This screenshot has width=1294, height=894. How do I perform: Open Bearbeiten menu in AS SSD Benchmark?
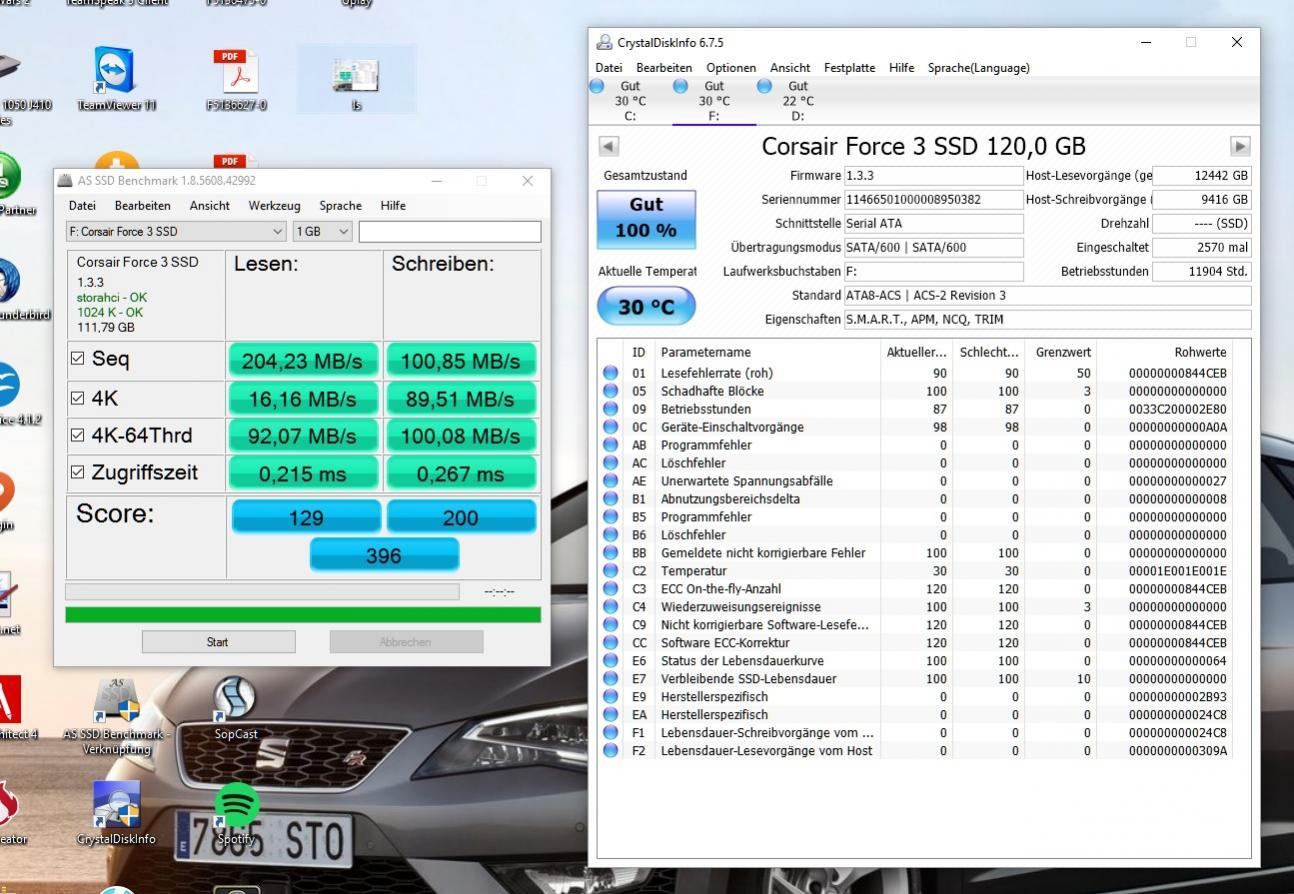point(142,206)
